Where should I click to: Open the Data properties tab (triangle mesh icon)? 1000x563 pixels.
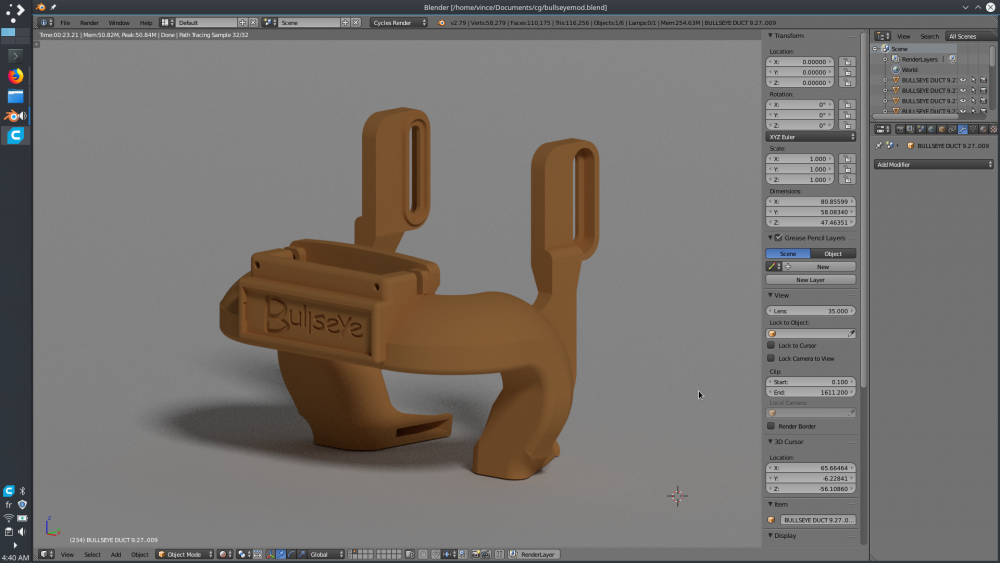973,129
